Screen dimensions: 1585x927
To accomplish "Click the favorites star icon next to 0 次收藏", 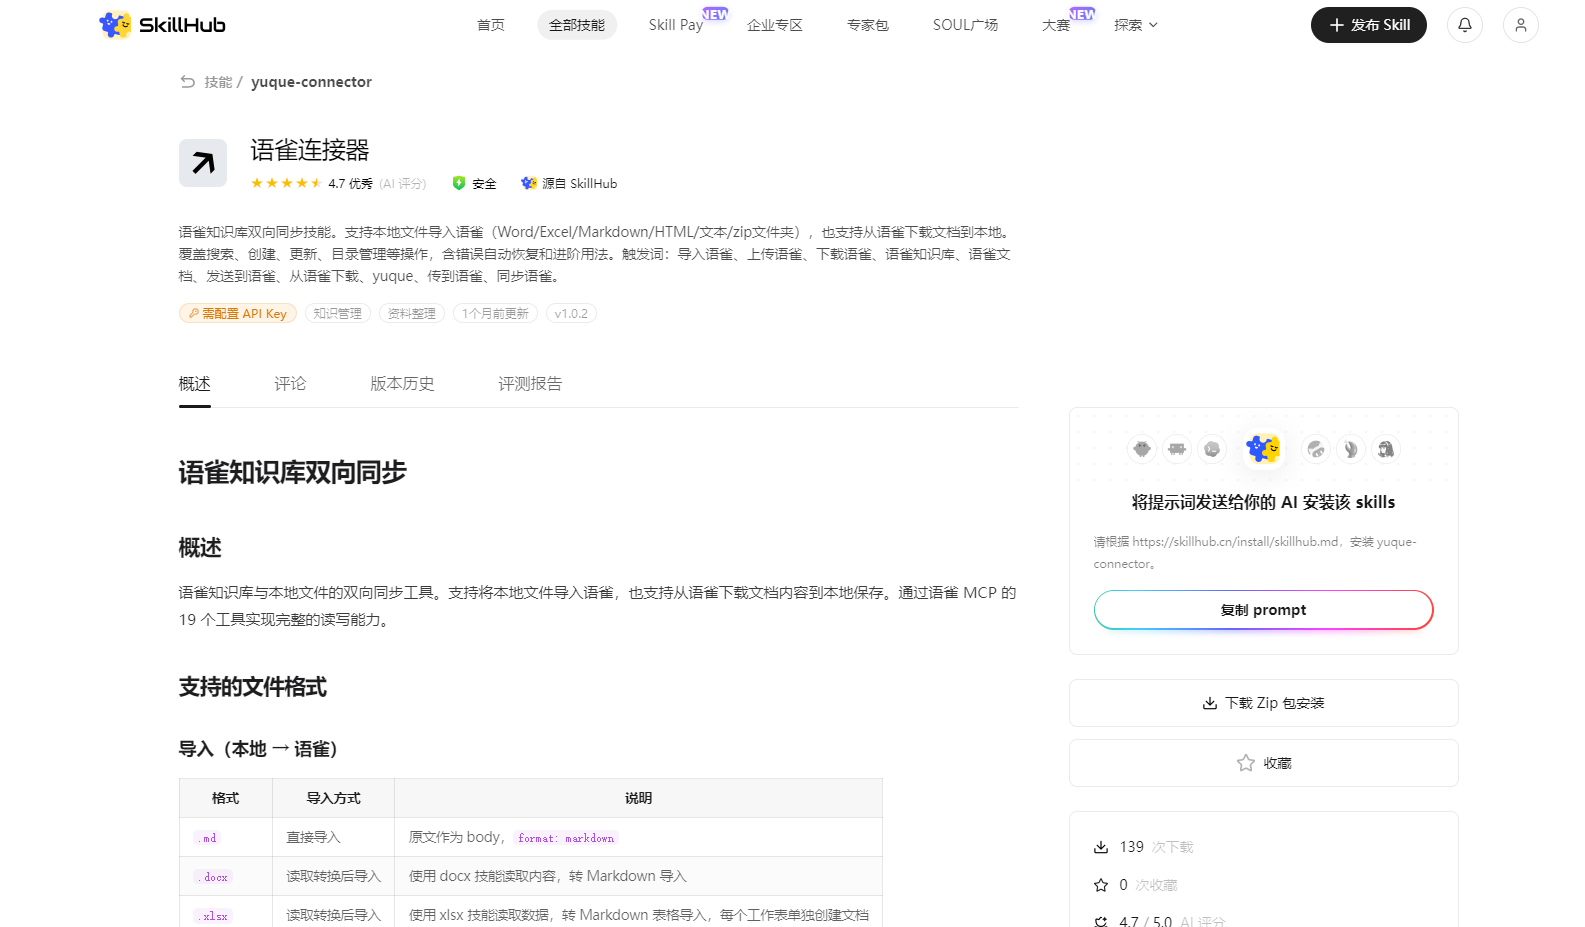I will [1101, 885].
